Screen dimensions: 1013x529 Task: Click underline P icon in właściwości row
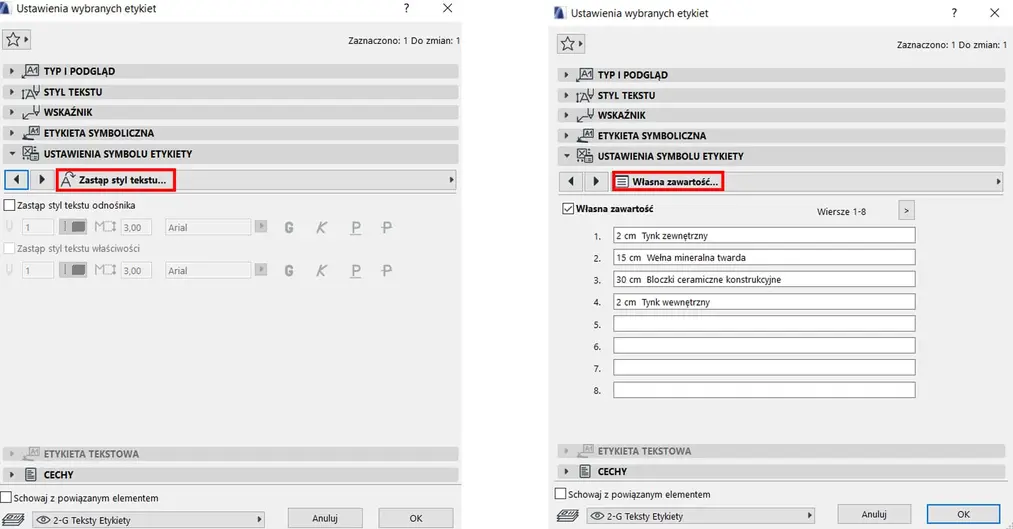[355, 271]
